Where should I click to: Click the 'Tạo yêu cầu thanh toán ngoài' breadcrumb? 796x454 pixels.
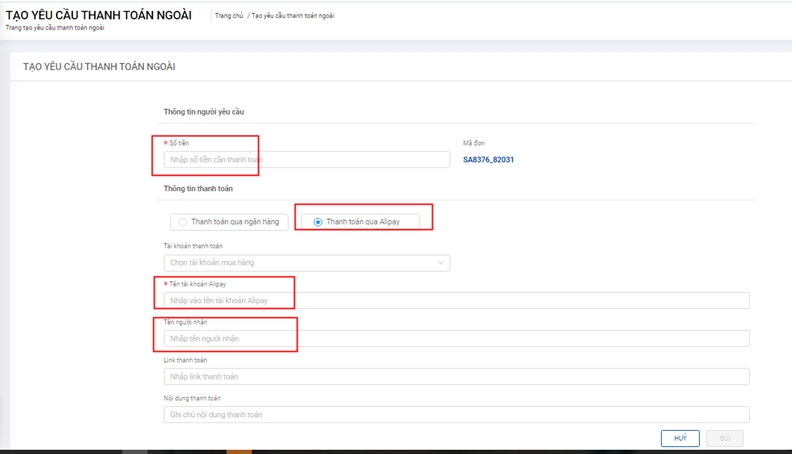pyautogui.click(x=292, y=16)
